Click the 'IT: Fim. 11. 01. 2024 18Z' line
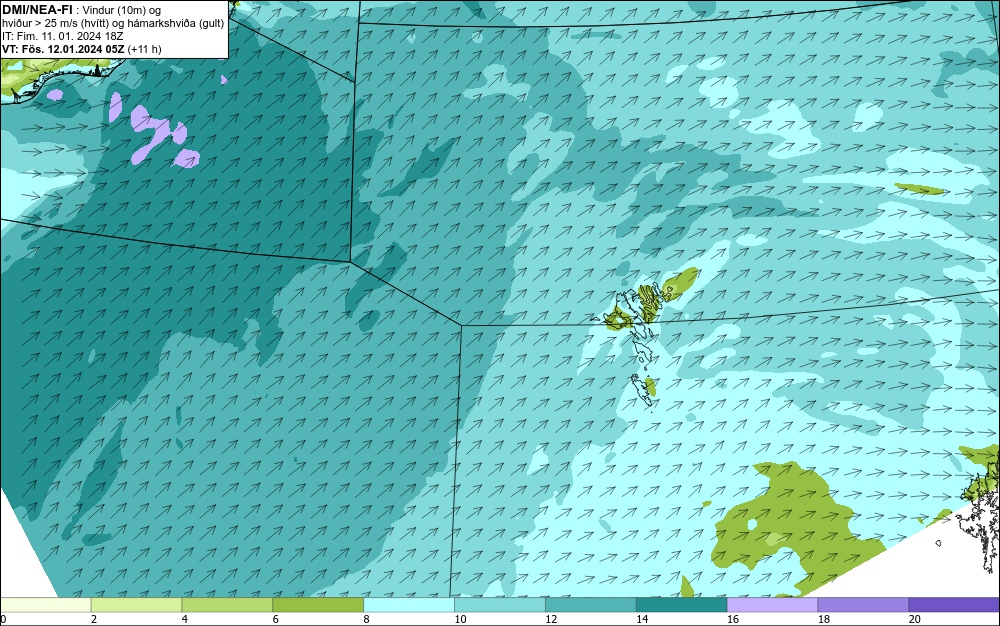The width and height of the screenshot is (1000, 626). [x=62, y=36]
